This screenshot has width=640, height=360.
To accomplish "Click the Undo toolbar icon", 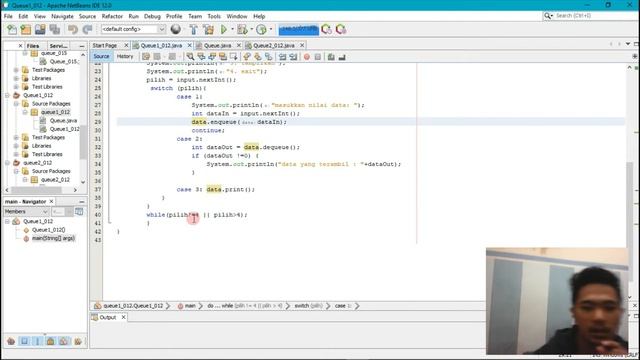I will pyautogui.click(x=73, y=29).
